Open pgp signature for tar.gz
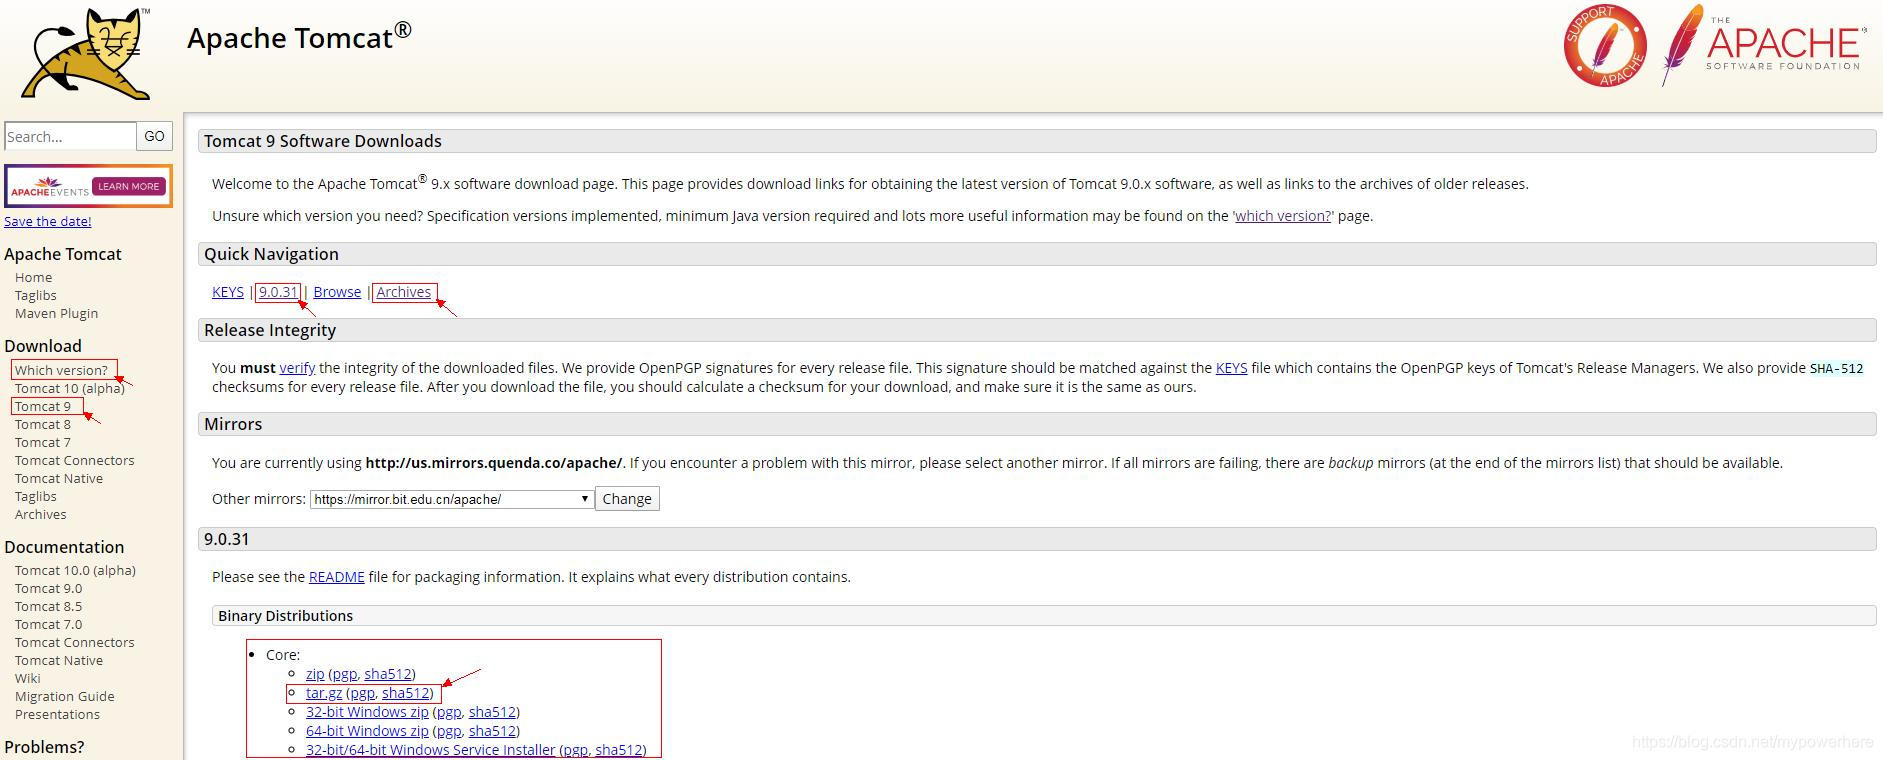Viewport: 1883px width, 760px height. click(x=362, y=693)
